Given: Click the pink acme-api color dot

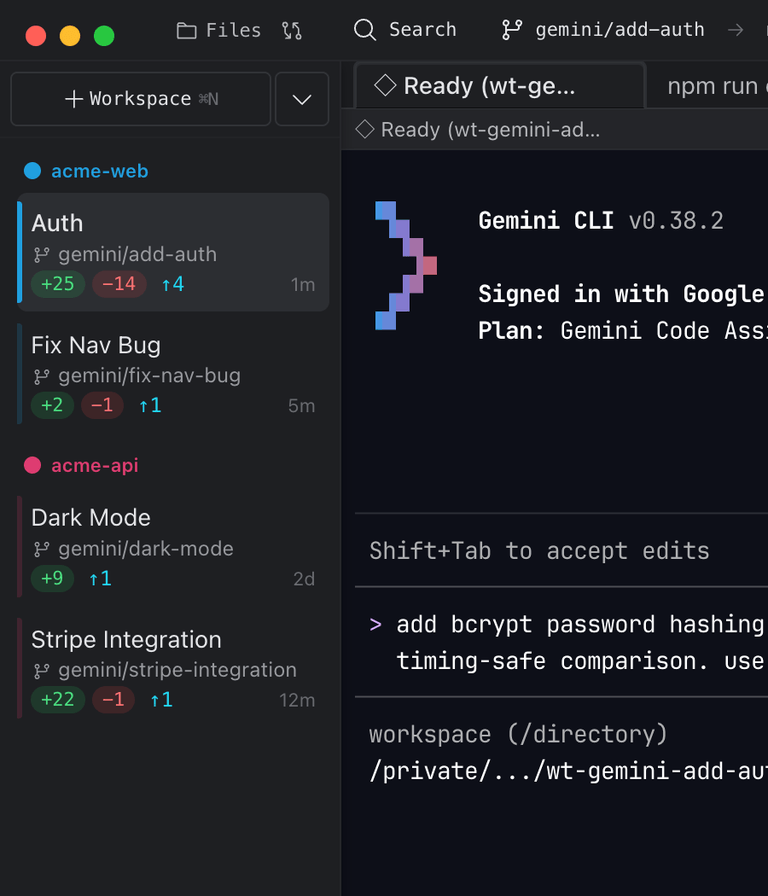Looking at the screenshot, I should 33,465.
